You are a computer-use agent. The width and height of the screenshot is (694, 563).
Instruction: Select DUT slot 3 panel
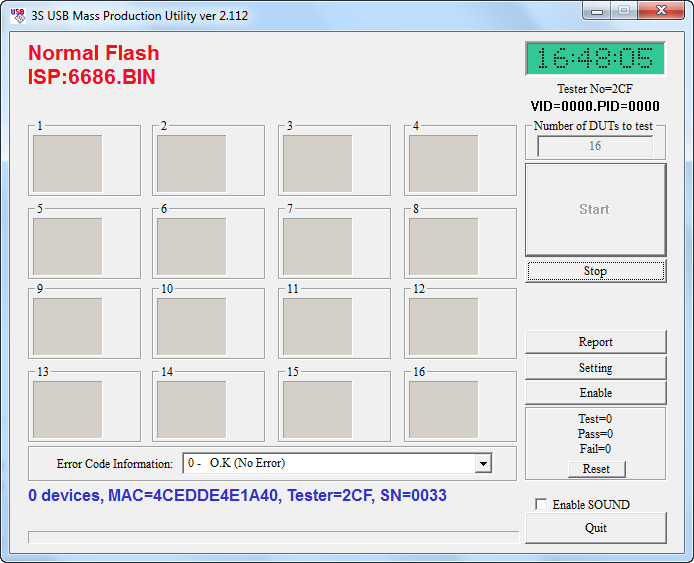click(x=334, y=161)
